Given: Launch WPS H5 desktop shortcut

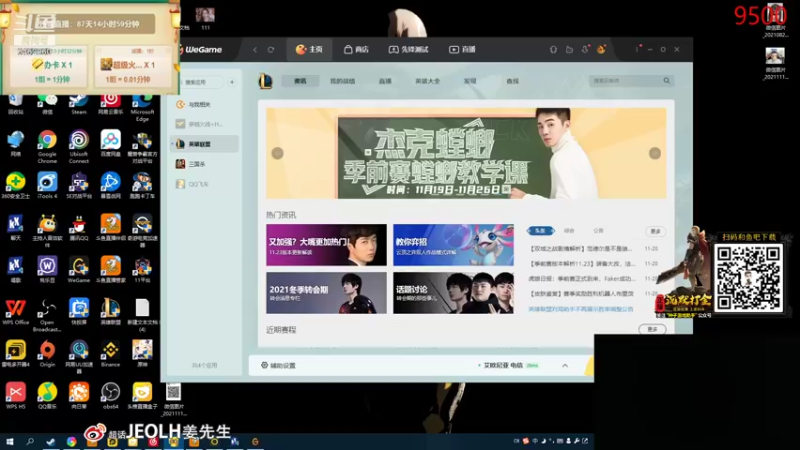Looking at the screenshot, I should click(x=15, y=396).
